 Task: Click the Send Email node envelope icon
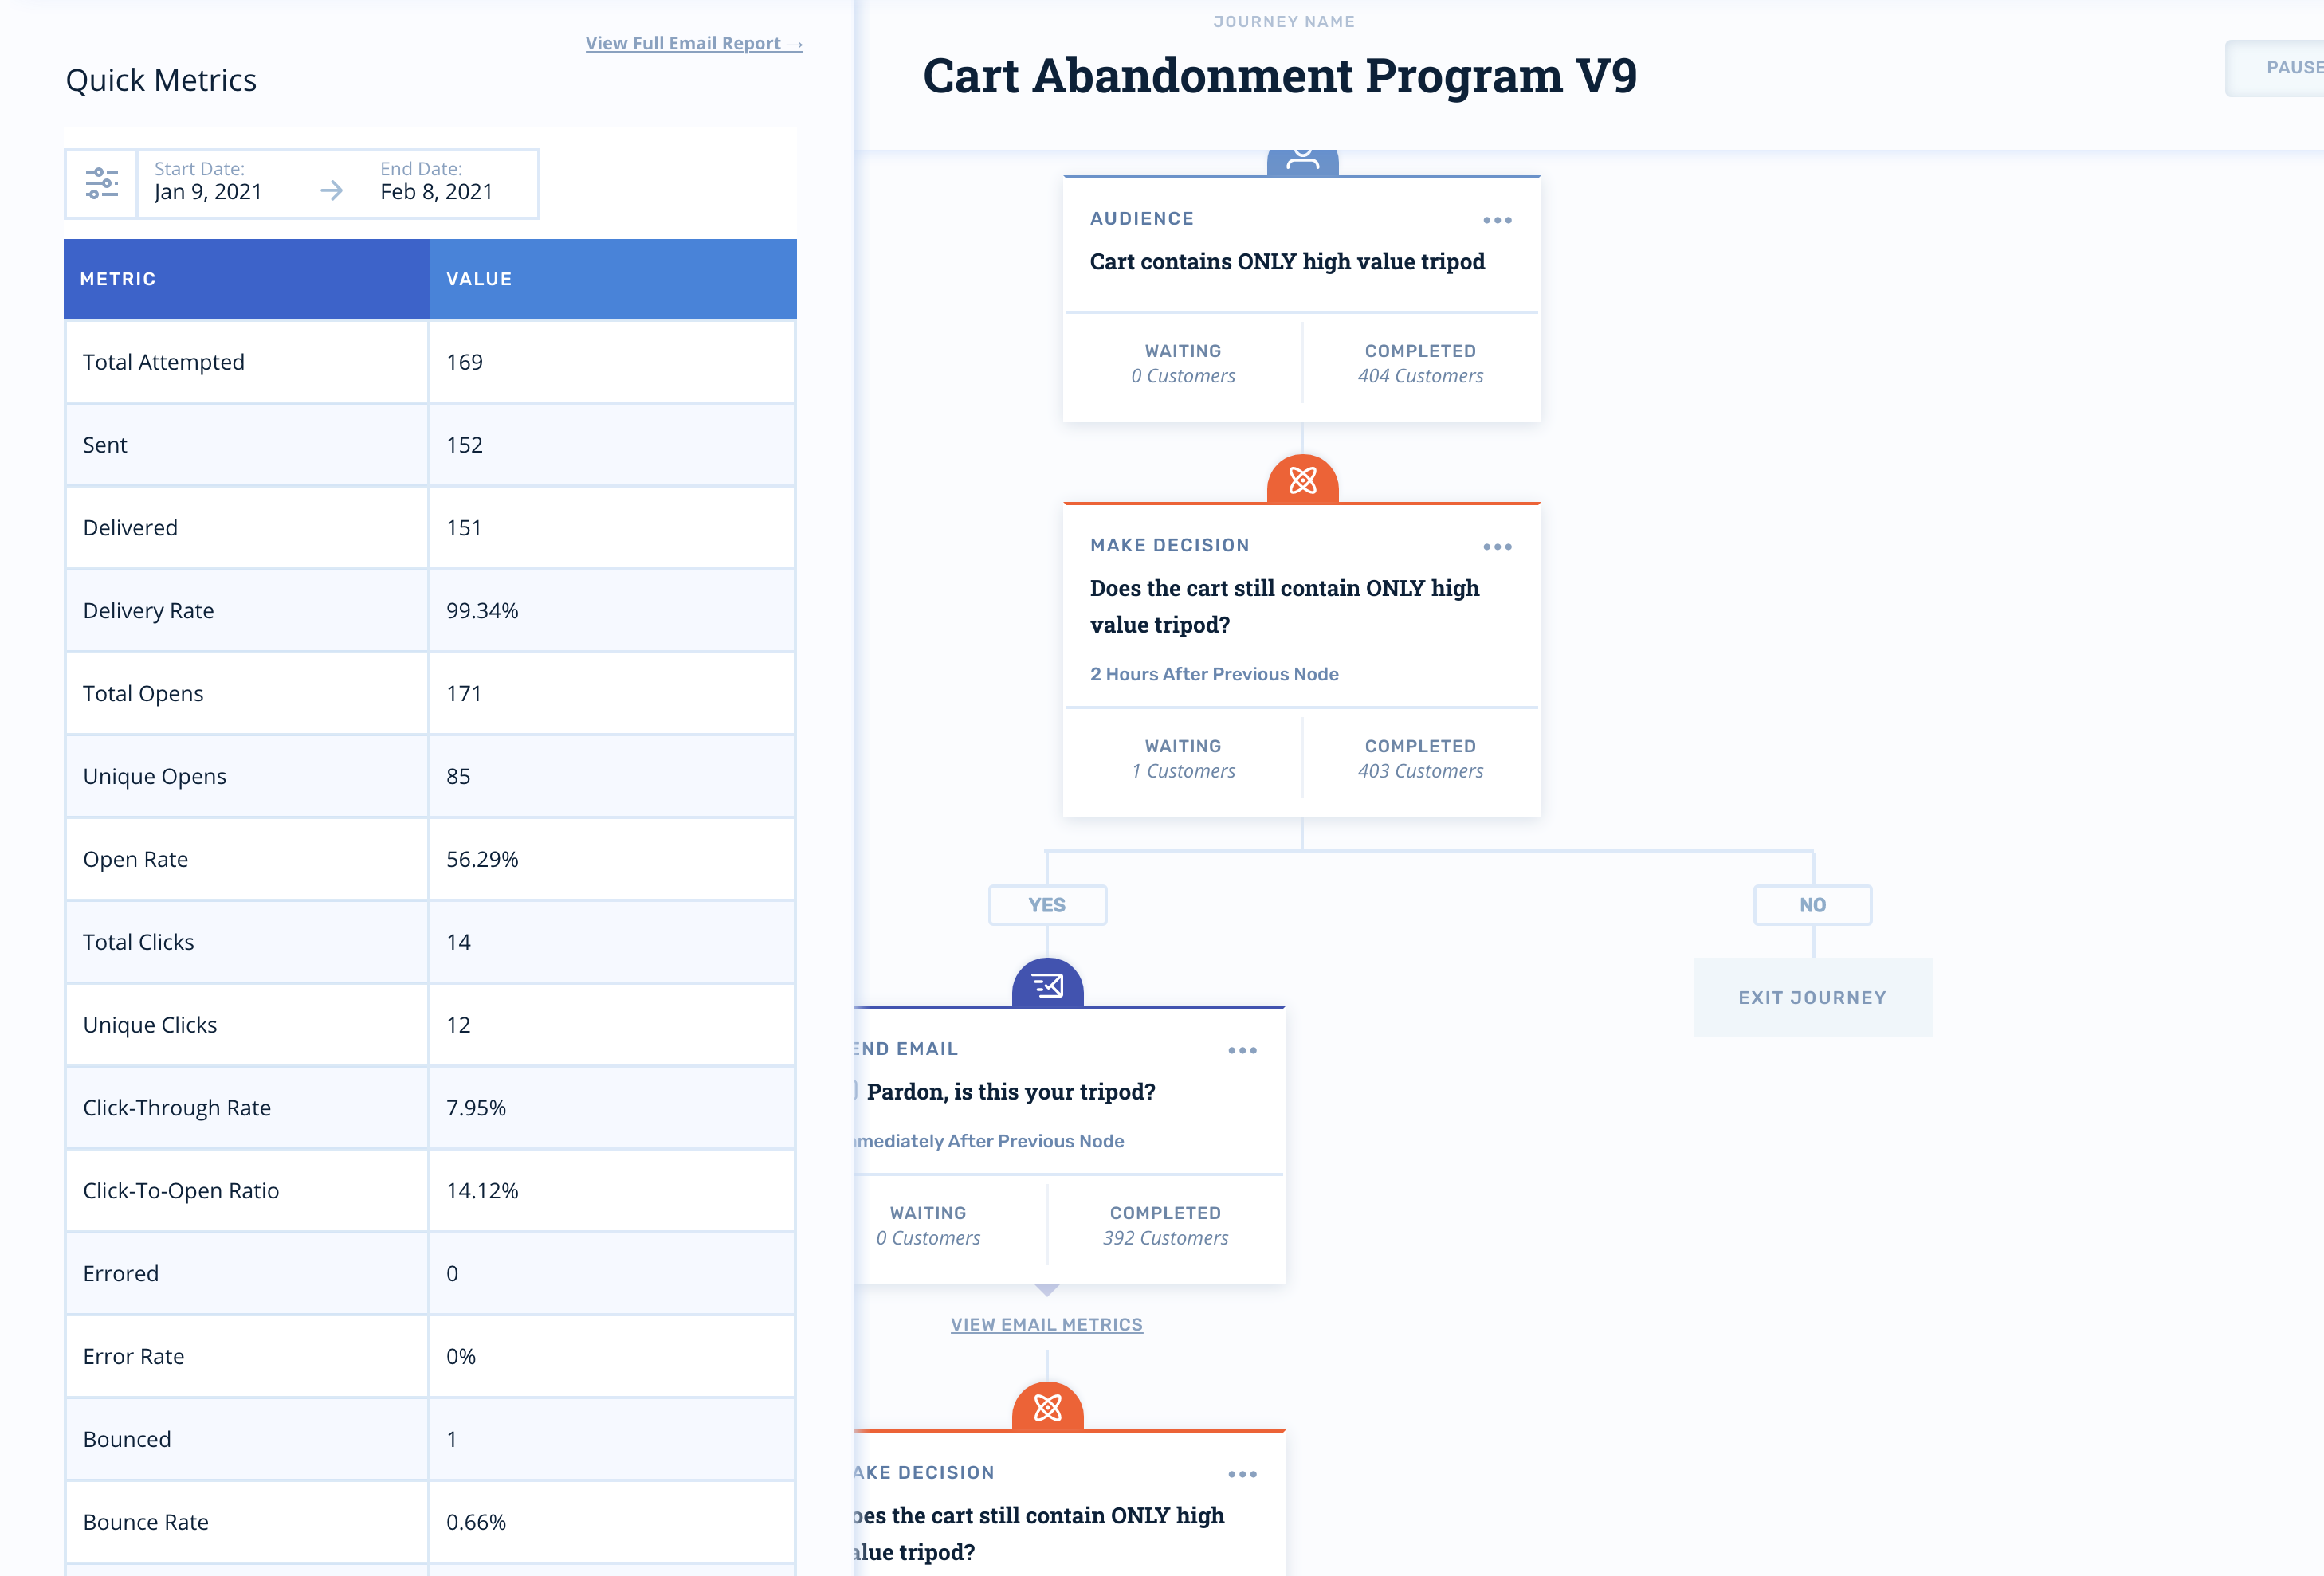(1047, 986)
